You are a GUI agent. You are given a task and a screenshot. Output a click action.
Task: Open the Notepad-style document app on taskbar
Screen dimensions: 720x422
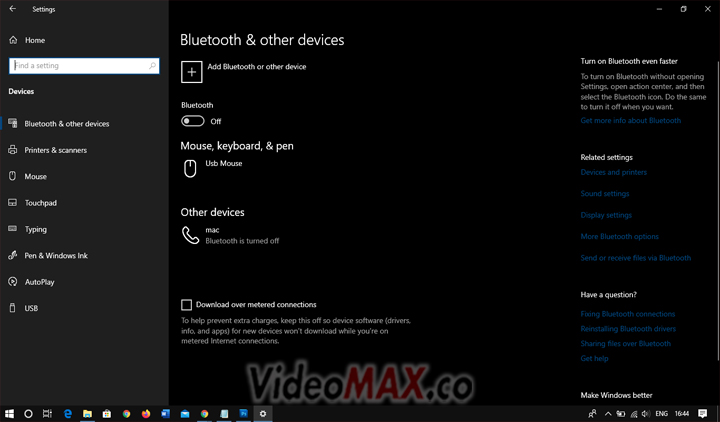point(224,414)
